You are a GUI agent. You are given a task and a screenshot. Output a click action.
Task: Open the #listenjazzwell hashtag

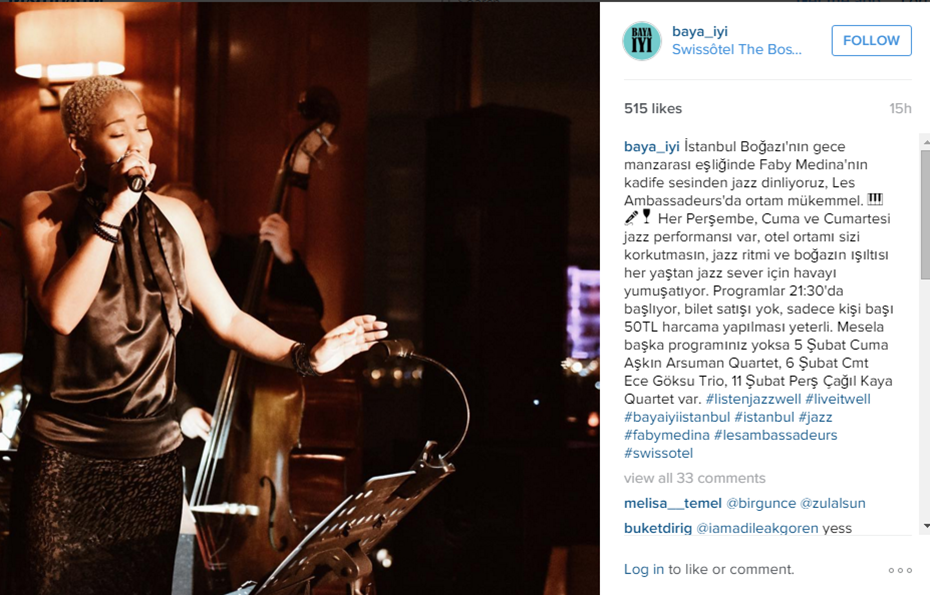pyautogui.click(x=753, y=399)
